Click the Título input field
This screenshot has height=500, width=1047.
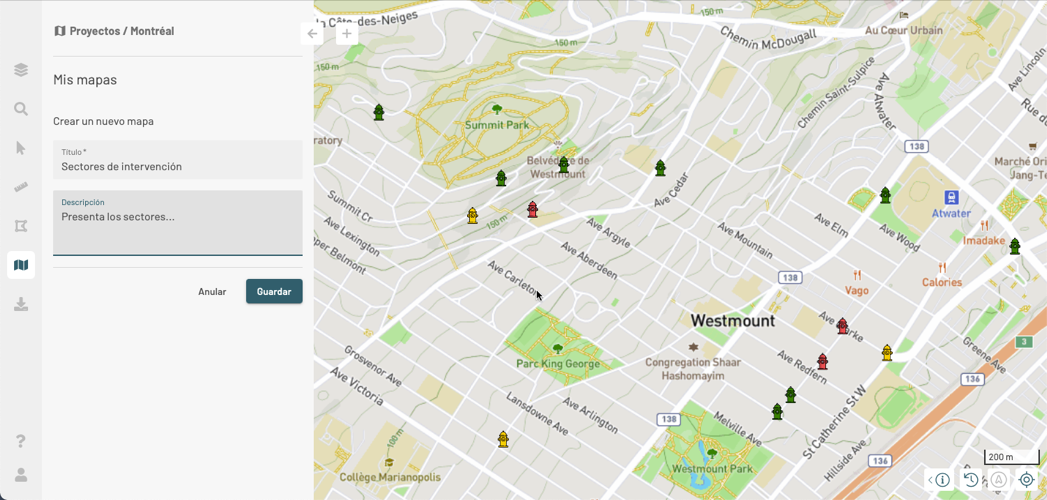pos(178,166)
